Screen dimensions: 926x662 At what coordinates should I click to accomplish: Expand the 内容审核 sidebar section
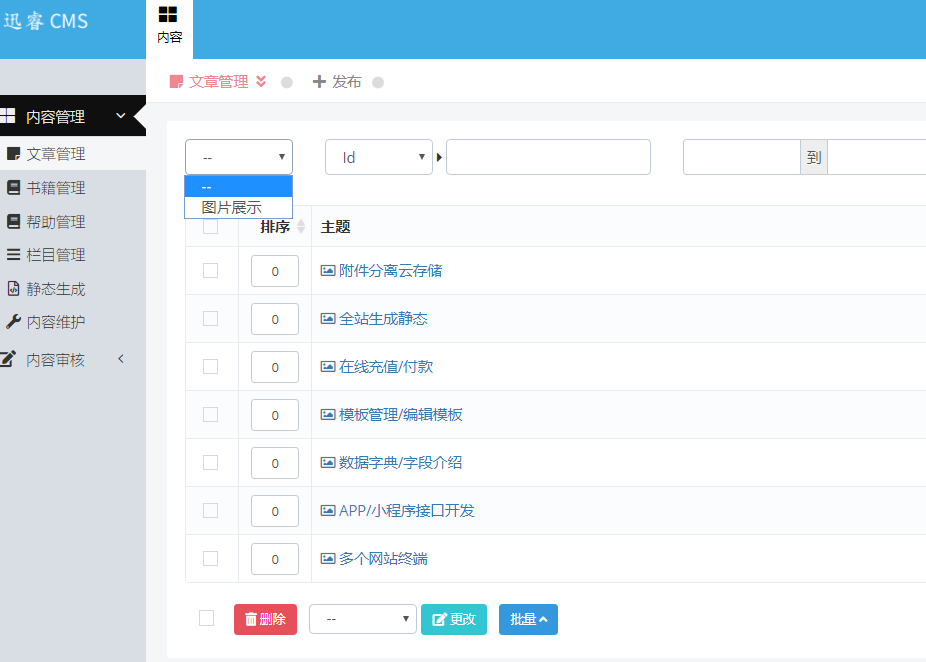120,359
